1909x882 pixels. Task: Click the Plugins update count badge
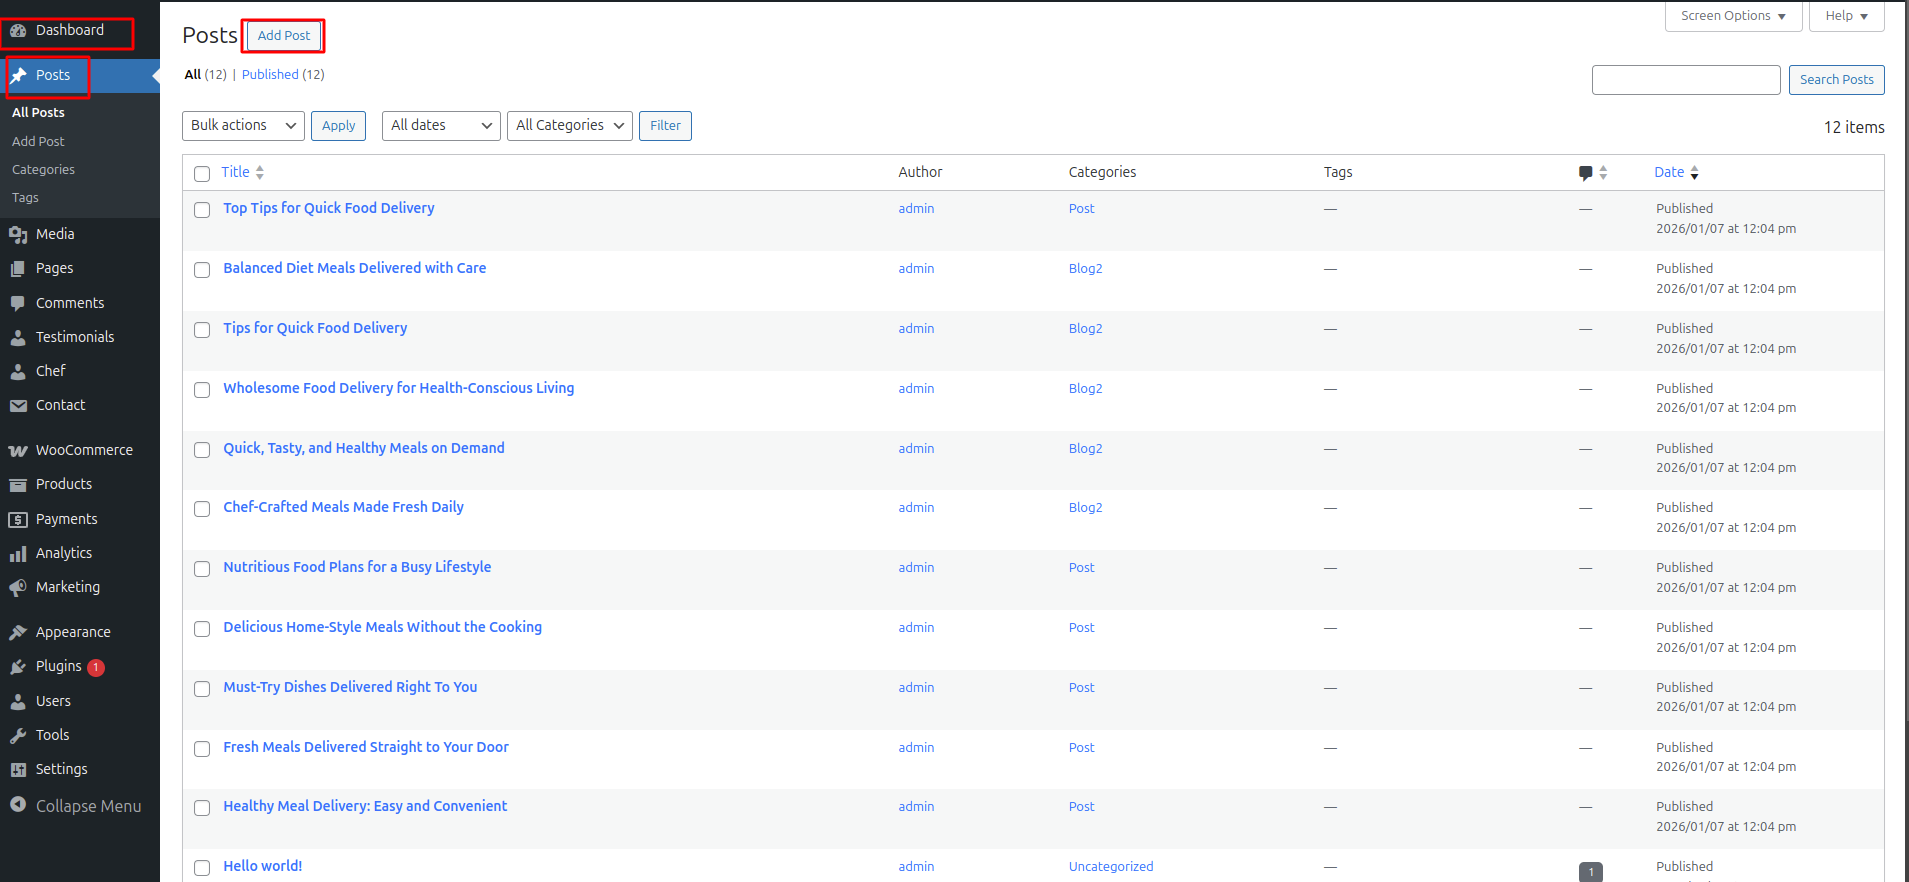pos(96,667)
